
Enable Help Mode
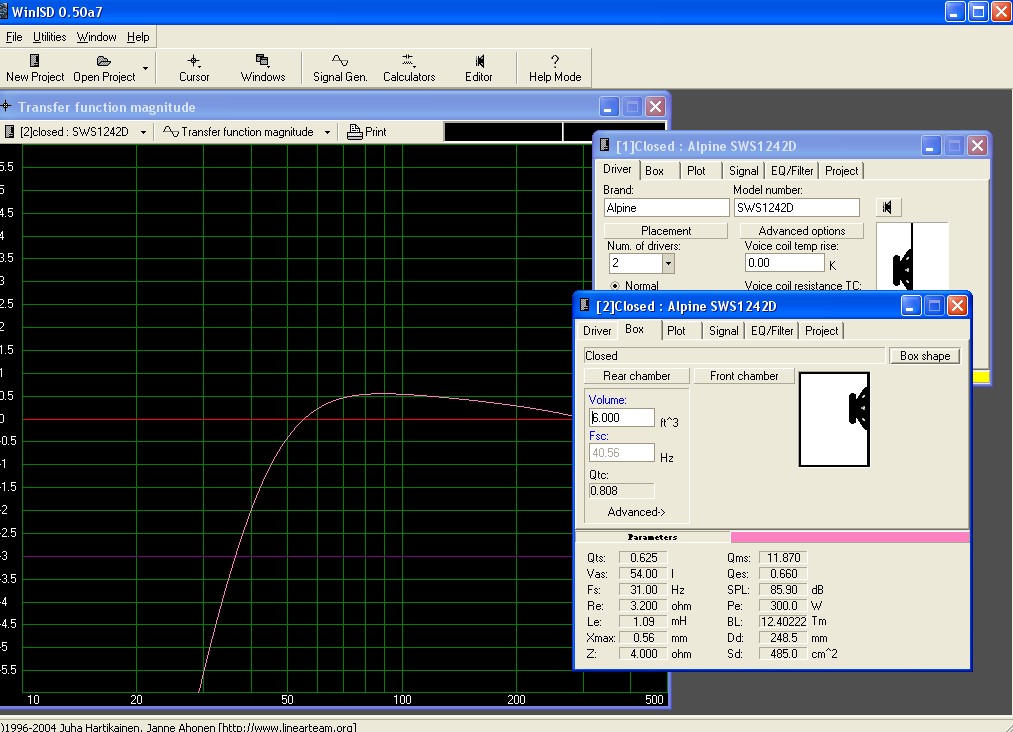point(555,68)
